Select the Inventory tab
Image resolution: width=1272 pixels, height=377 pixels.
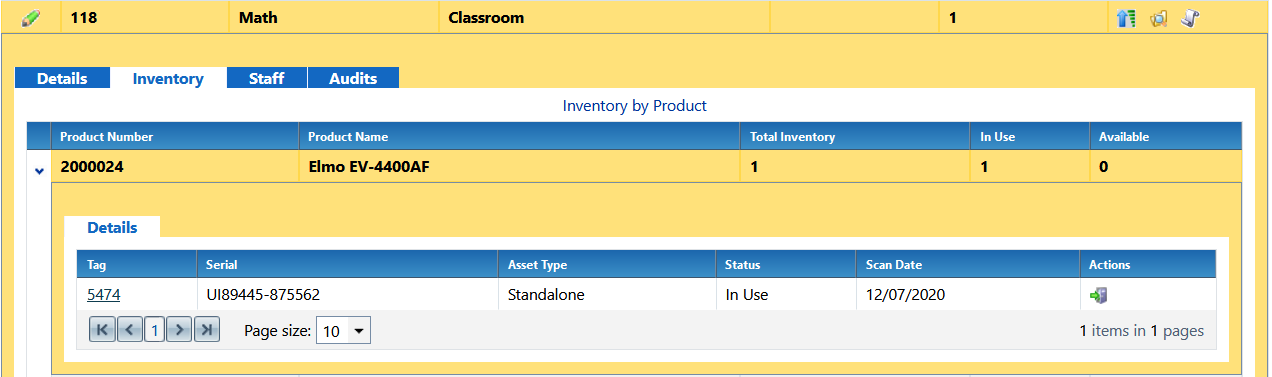[x=168, y=78]
